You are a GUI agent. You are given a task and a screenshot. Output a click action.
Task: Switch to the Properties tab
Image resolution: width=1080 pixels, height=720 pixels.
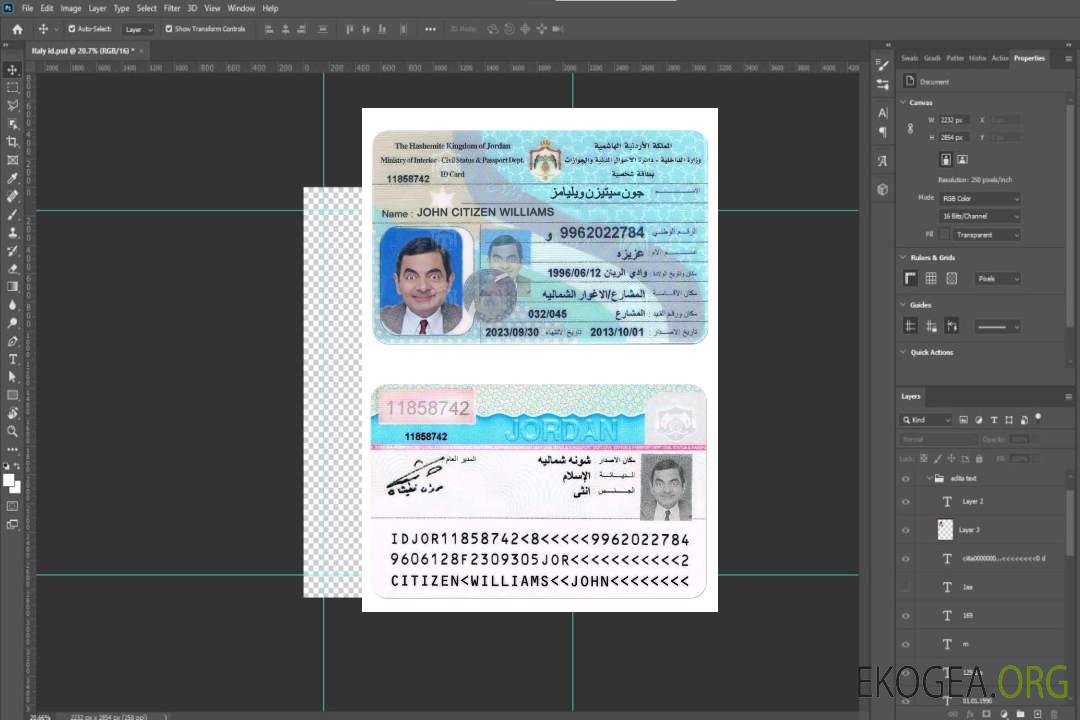click(x=1029, y=58)
